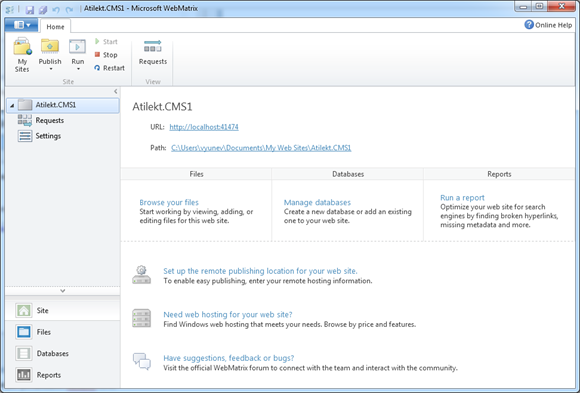Viewport: 580px width, 393px height.
Task: Click the Atilekt.CMS1 folder icon in tree
Action: tap(25, 105)
